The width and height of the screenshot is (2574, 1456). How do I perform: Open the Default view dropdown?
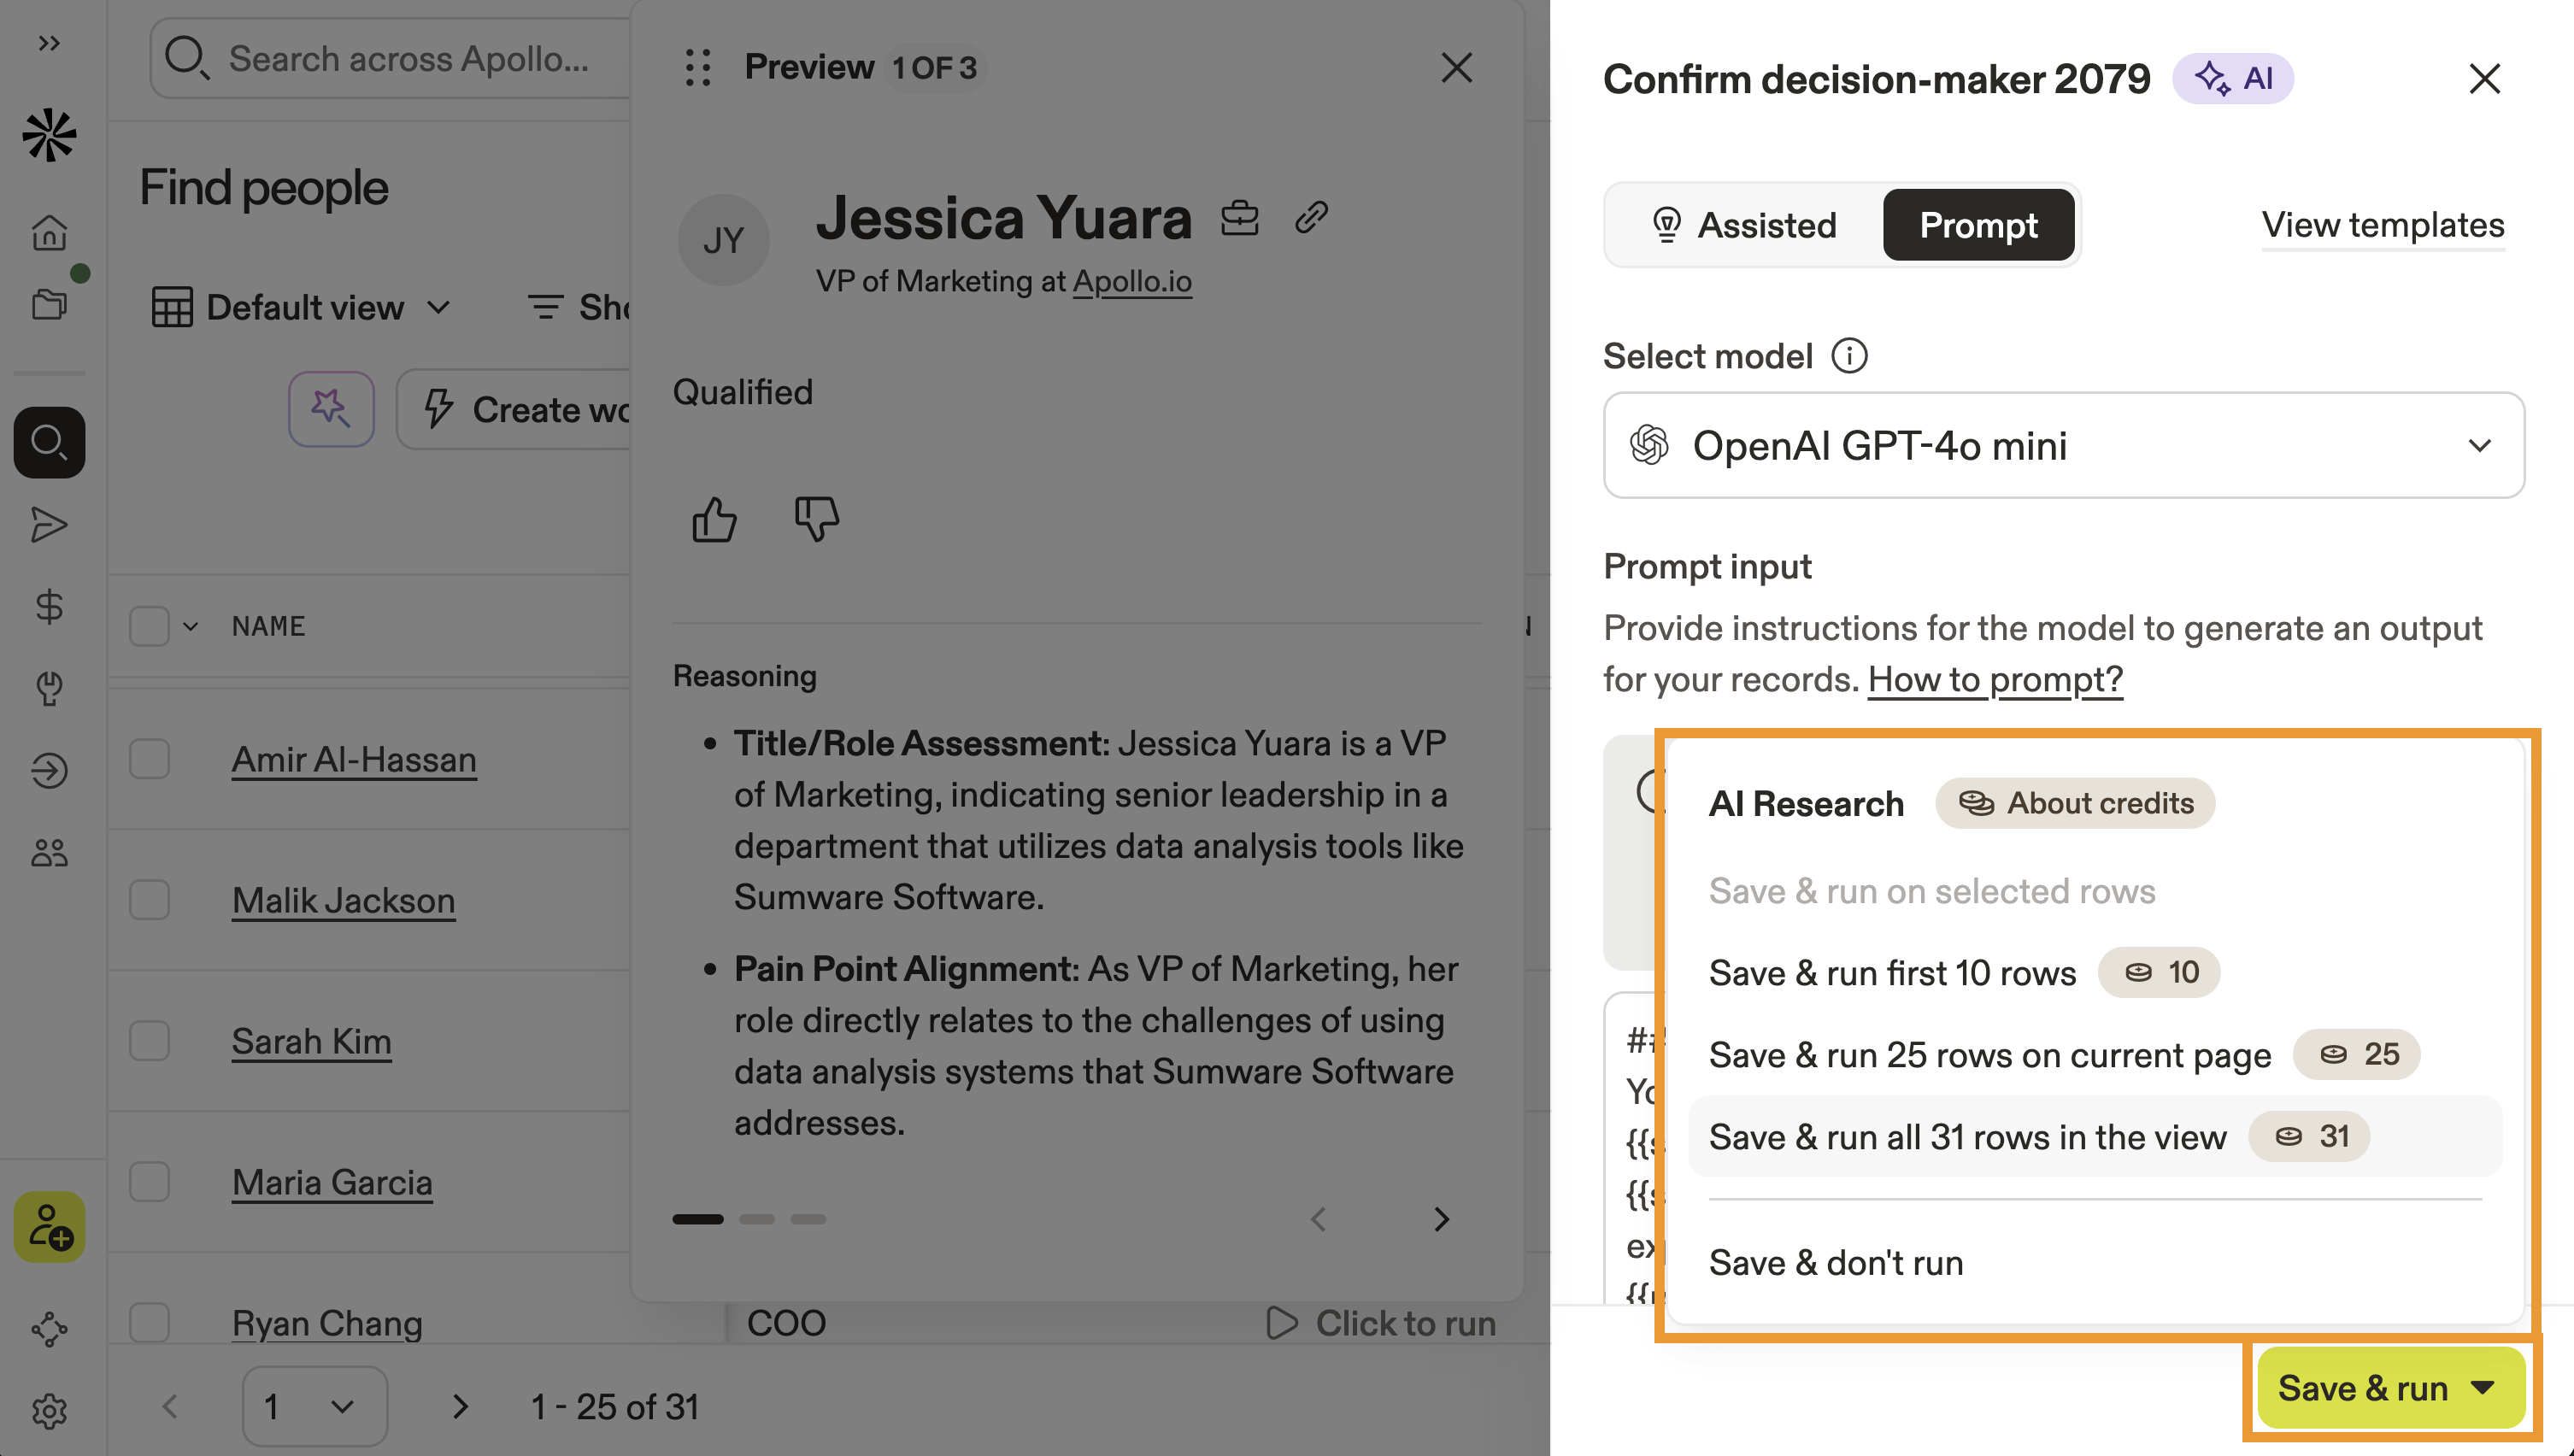click(x=301, y=307)
